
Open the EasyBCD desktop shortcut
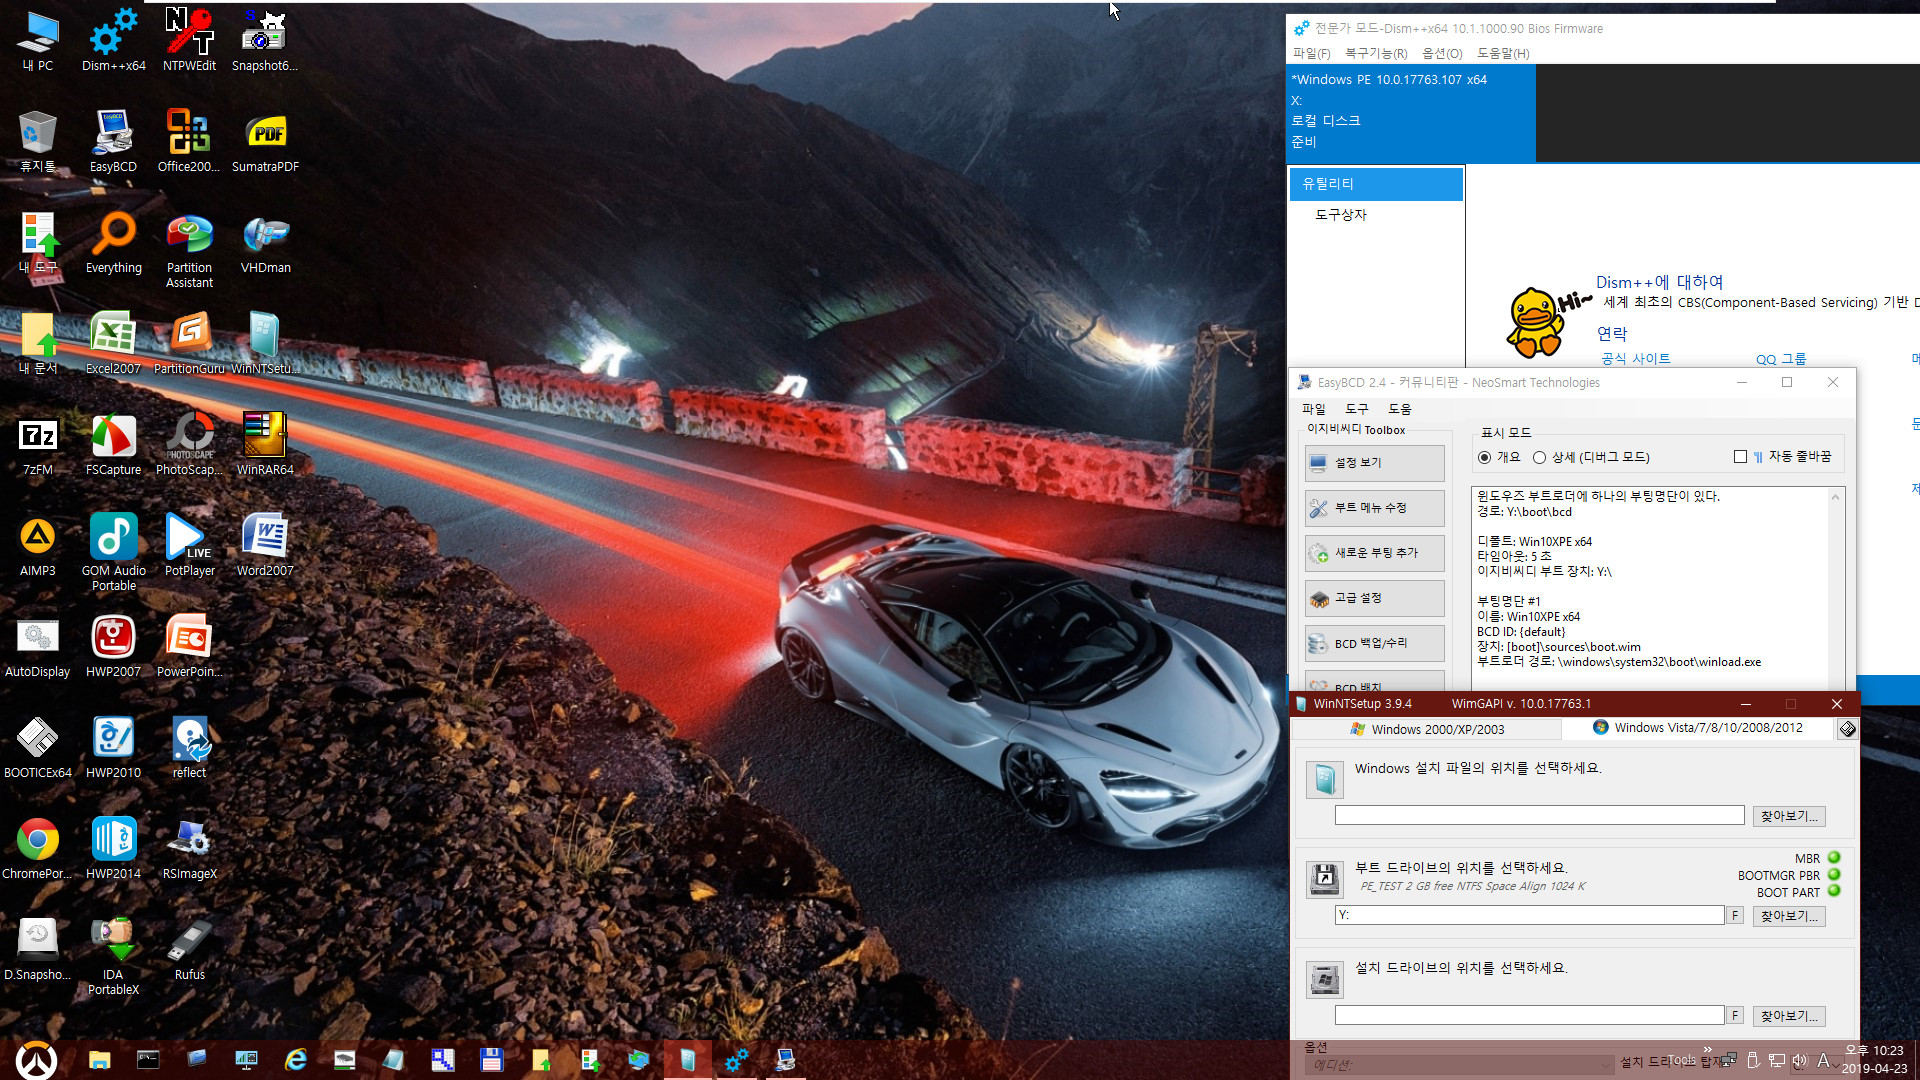tap(113, 141)
